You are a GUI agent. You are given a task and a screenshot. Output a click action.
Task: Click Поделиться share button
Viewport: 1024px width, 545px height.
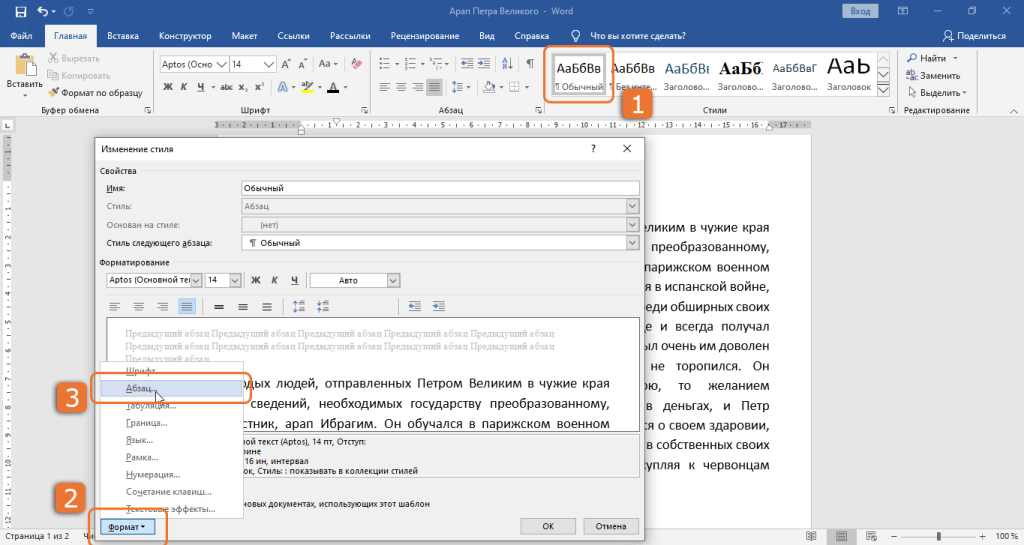(974, 36)
